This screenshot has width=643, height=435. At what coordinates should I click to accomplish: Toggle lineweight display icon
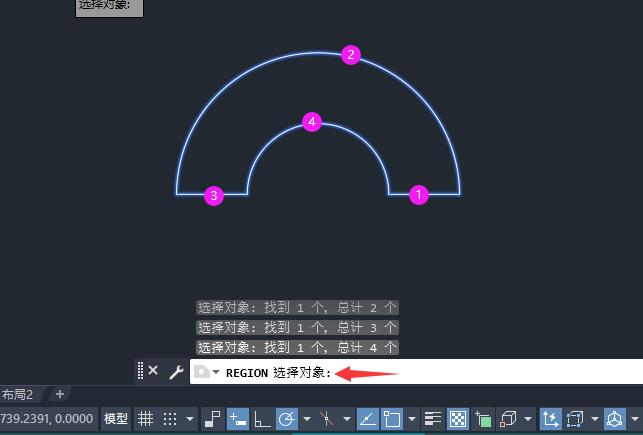433,419
